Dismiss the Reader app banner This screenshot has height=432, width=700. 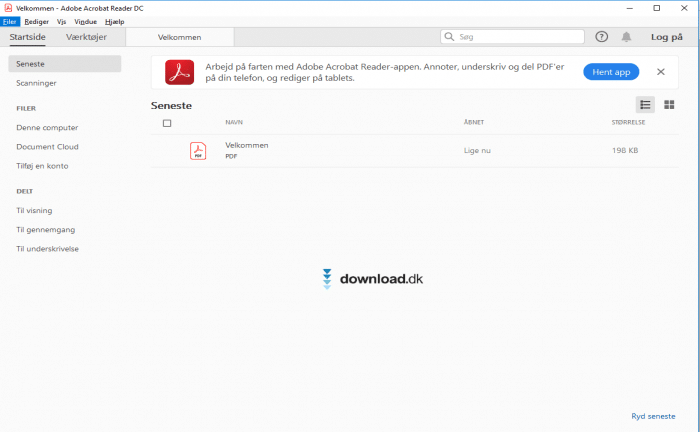tap(661, 72)
